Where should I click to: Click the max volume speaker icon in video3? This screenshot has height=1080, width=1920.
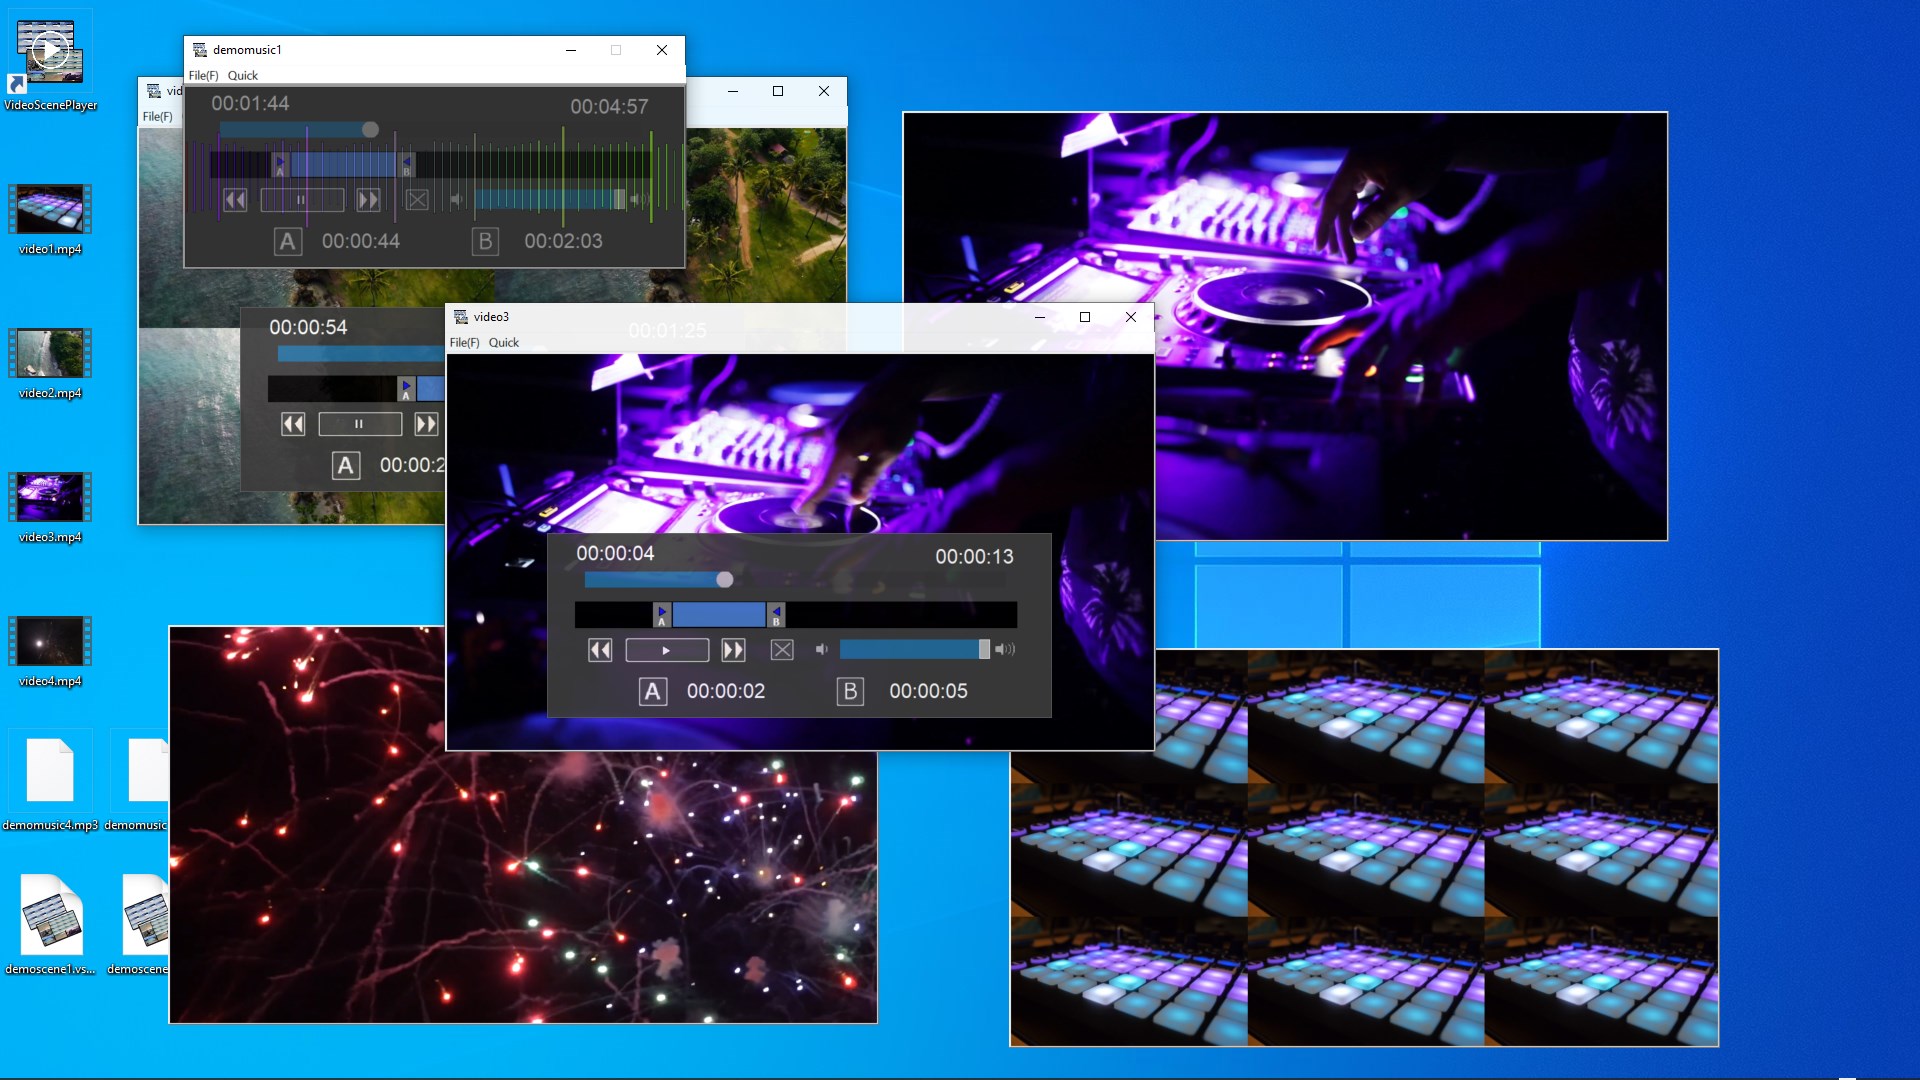[x=1006, y=650]
